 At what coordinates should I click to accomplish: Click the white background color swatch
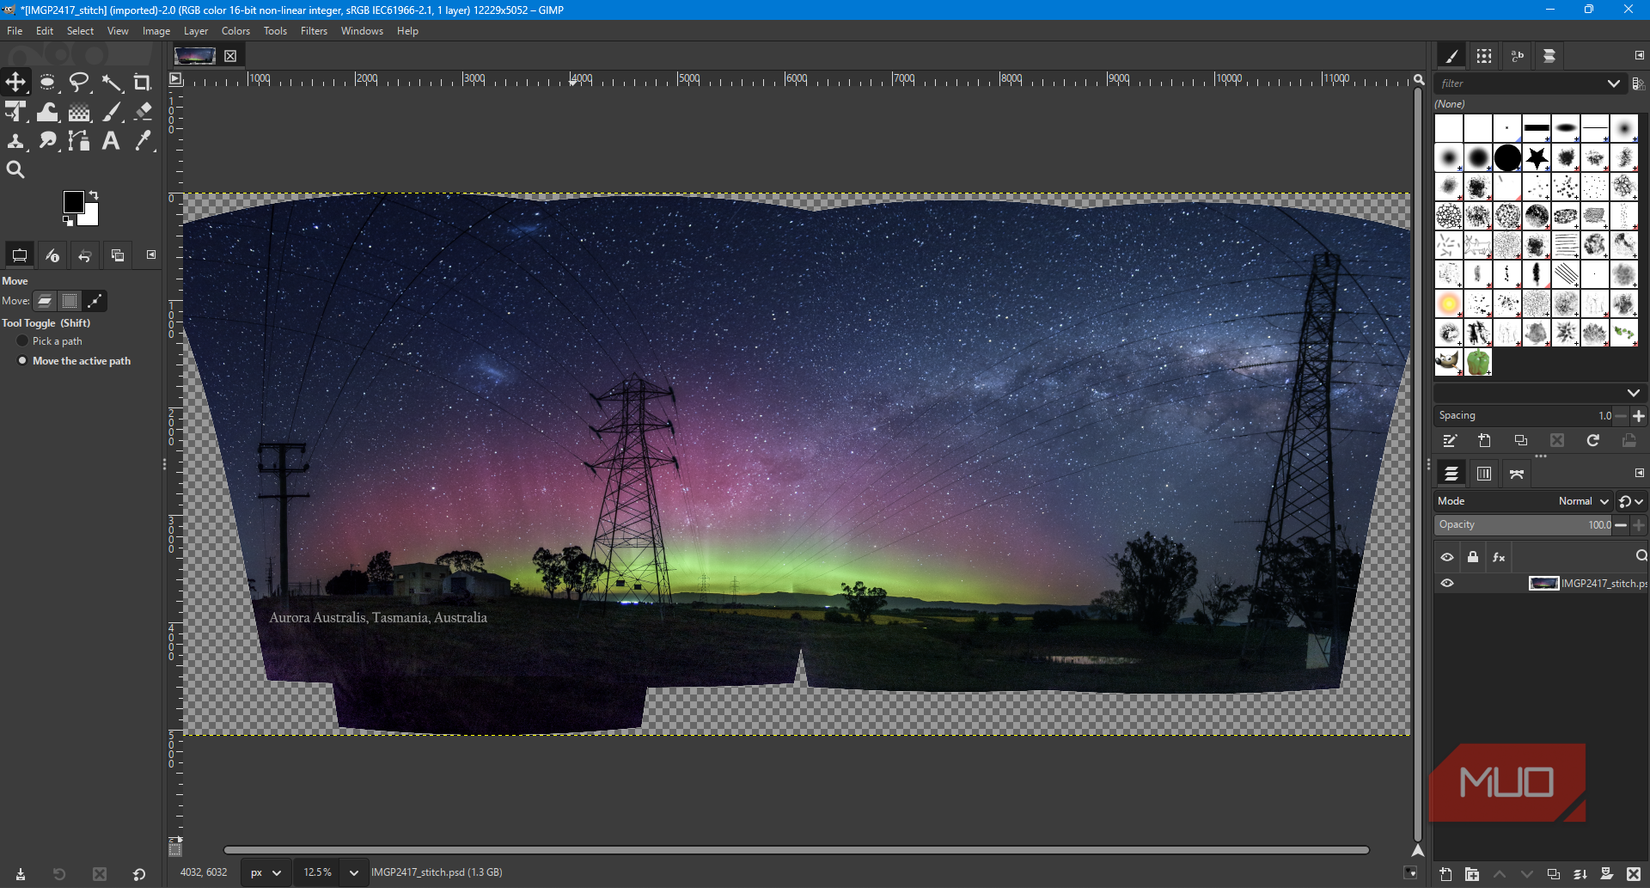pos(91,216)
